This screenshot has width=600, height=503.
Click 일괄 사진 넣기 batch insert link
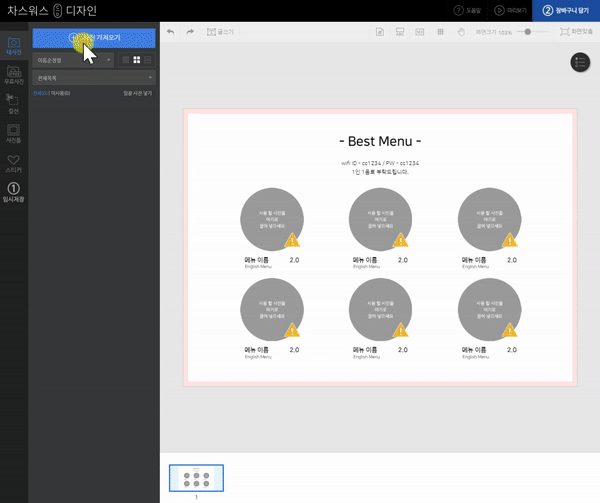(x=138, y=93)
